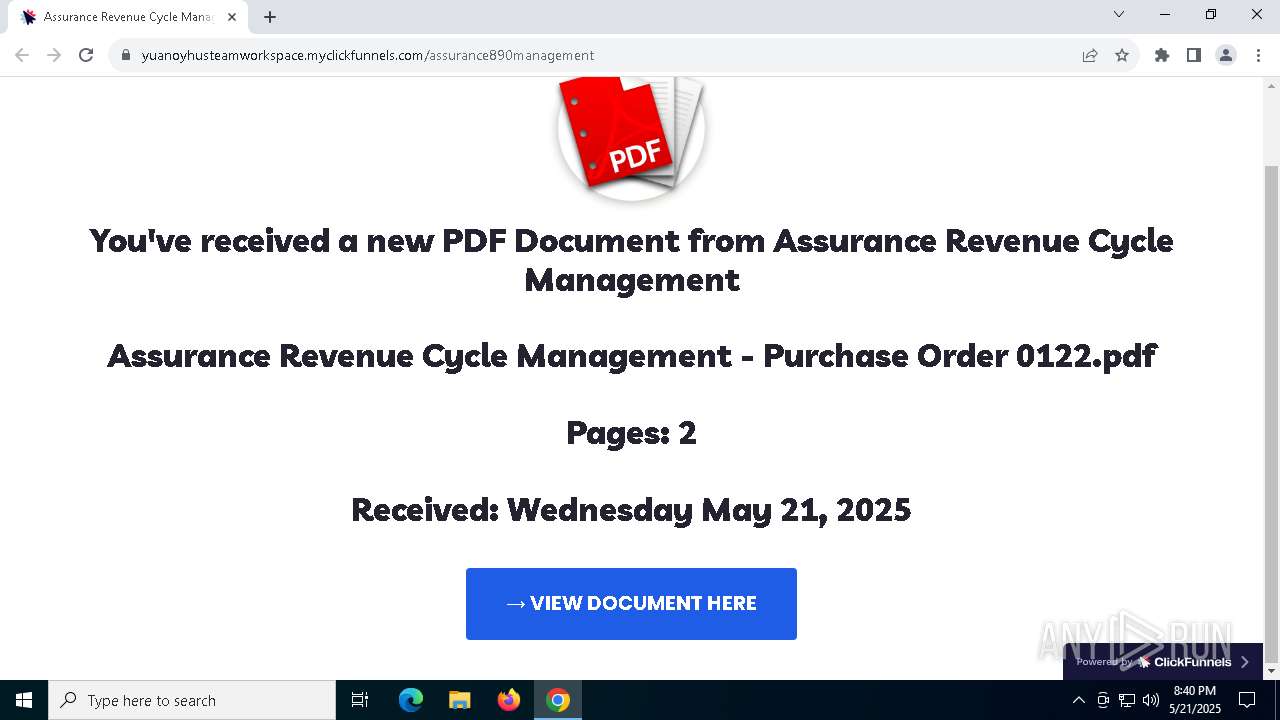Open the volume control tray icon
The width and height of the screenshot is (1280, 720).
pos(1151,700)
